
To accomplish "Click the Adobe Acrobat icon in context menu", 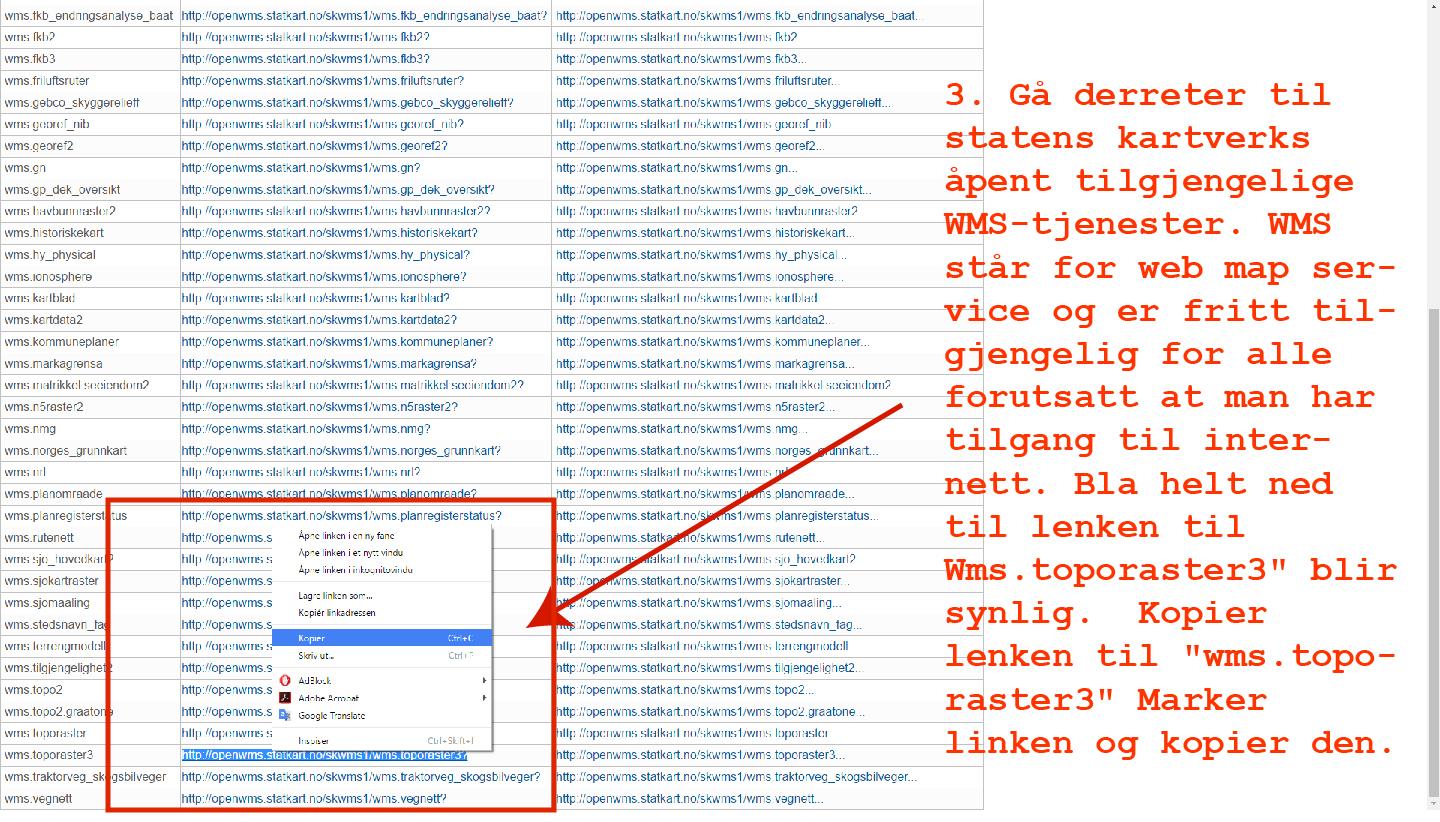I will (285, 698).
